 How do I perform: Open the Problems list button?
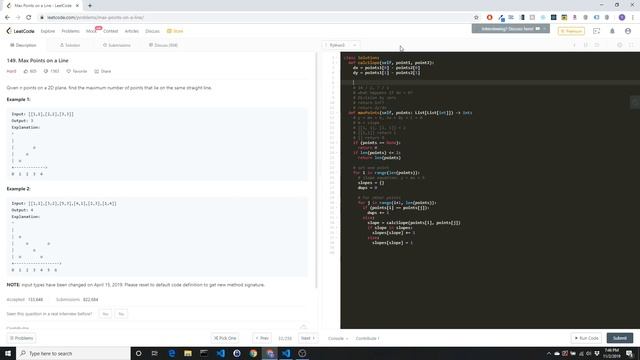pyautogui.click(x=22, y=338)
